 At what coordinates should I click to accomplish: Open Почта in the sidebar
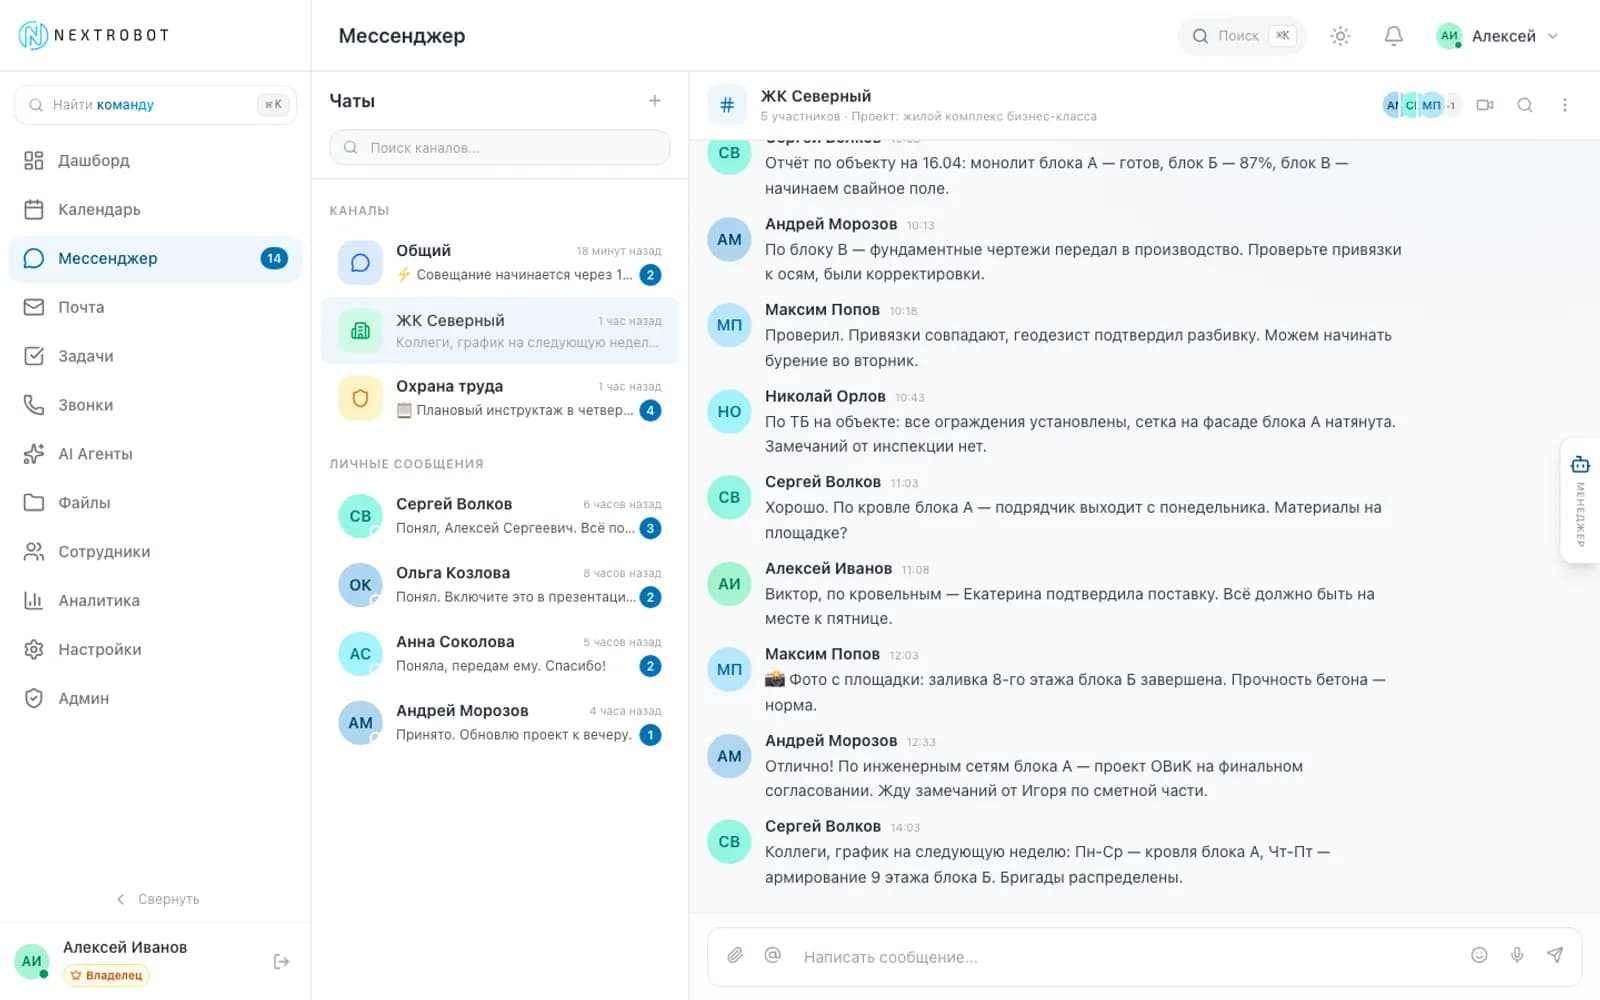(155, 308)
